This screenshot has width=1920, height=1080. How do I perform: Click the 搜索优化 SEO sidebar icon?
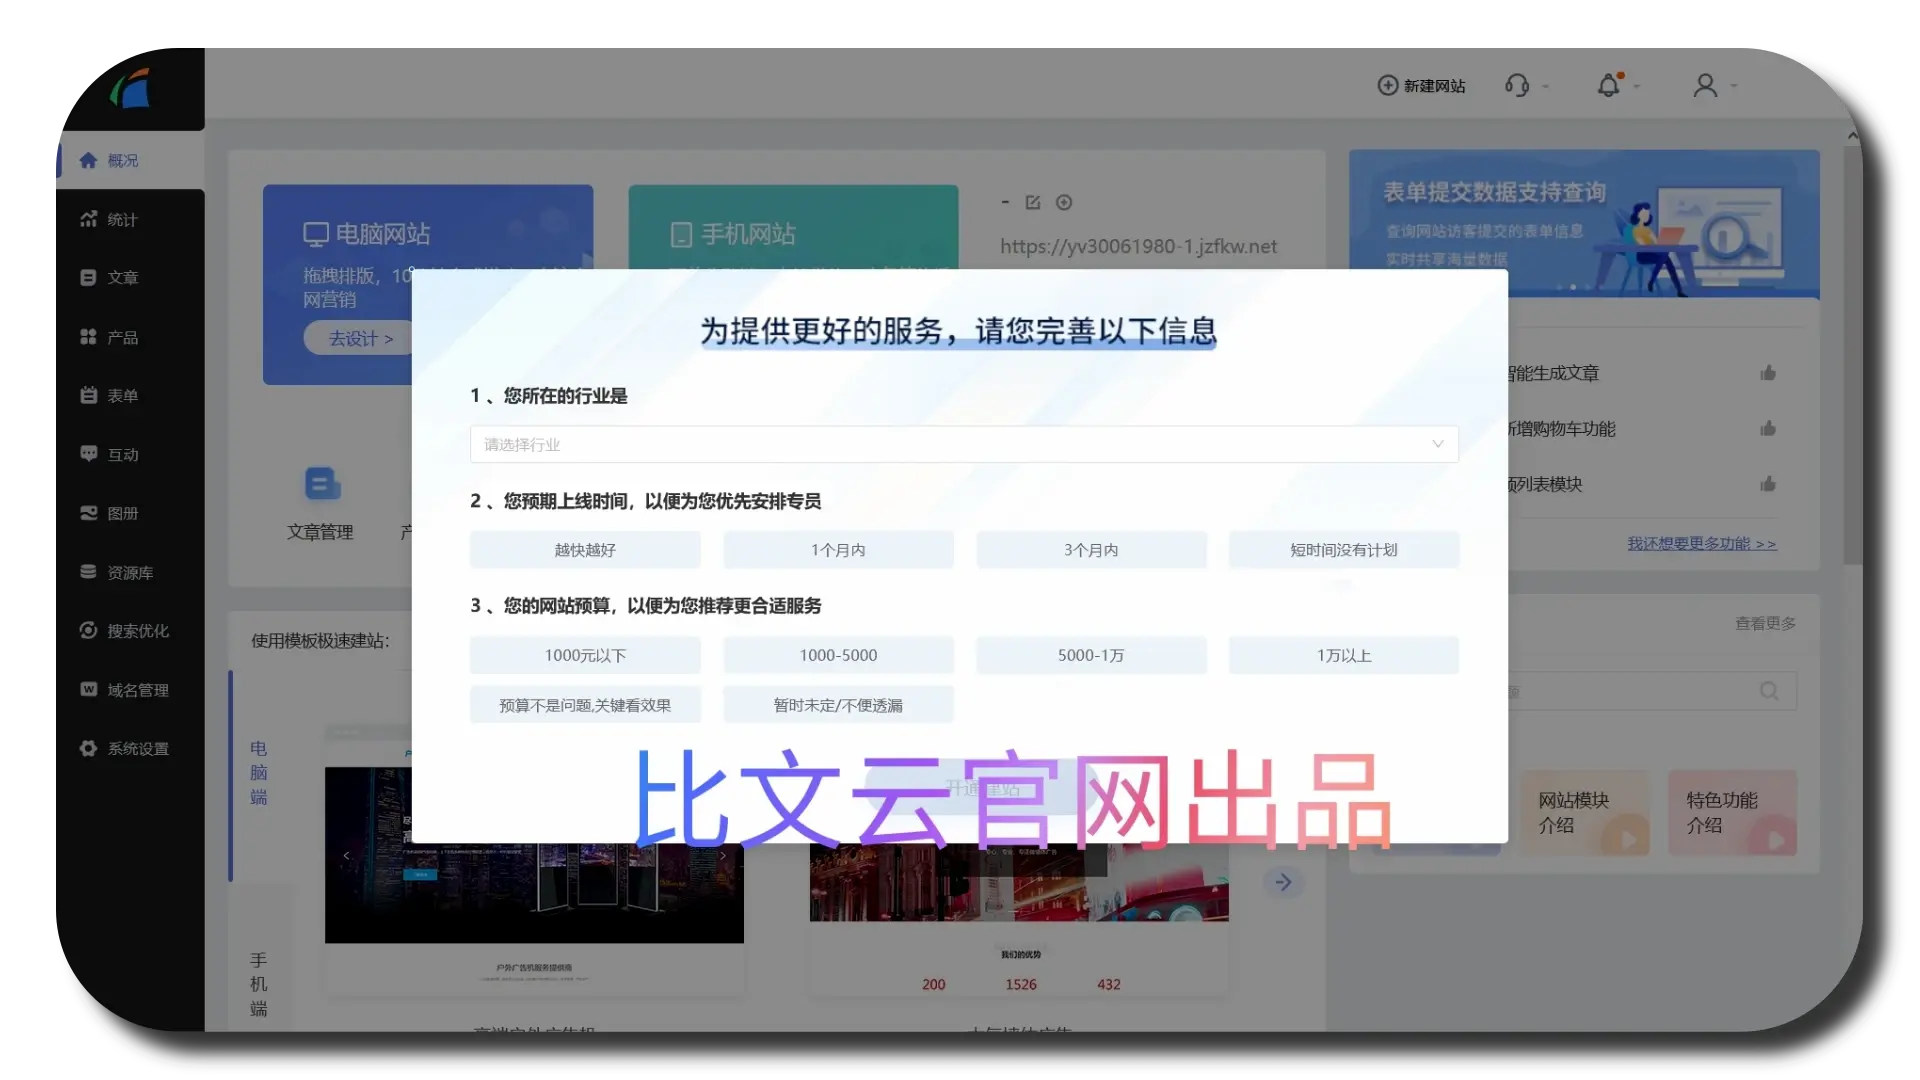coord(88,630)
